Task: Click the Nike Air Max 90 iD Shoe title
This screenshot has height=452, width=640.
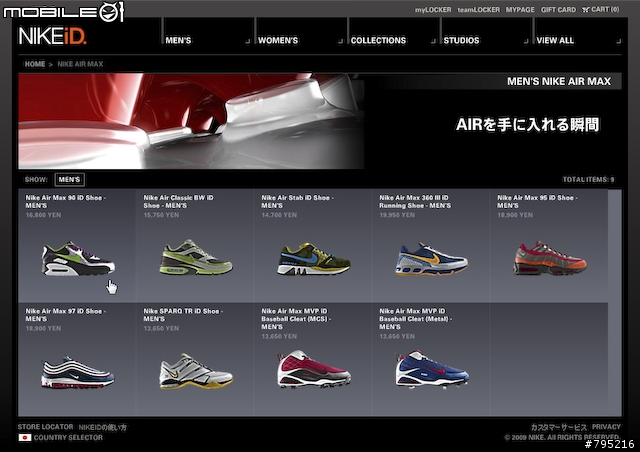Action: (x=66, y=202)
